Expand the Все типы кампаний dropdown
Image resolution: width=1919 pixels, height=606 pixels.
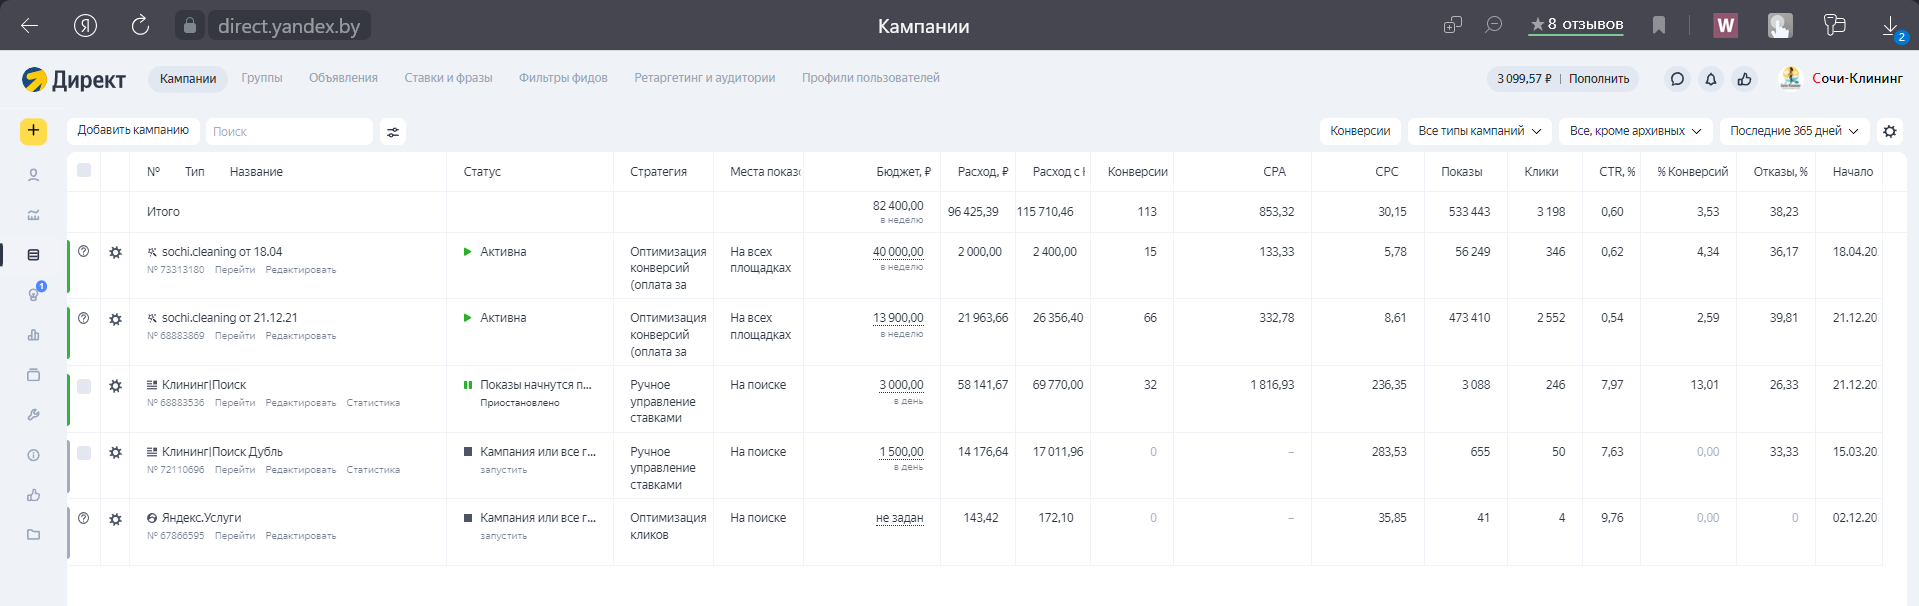(x=1479, y=131)
